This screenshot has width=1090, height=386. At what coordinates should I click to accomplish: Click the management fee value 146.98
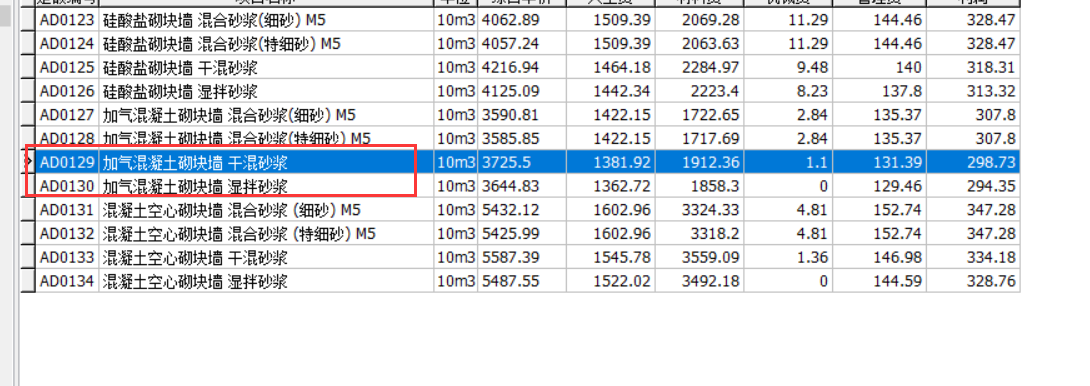point(897,257)
